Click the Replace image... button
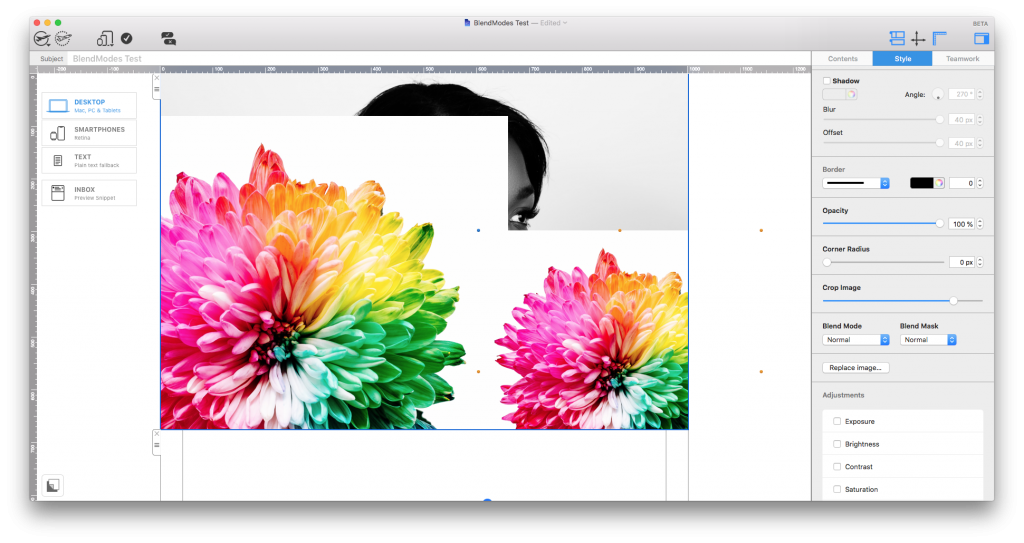This screenshot has height=543, width=1024. pos(856,368)
